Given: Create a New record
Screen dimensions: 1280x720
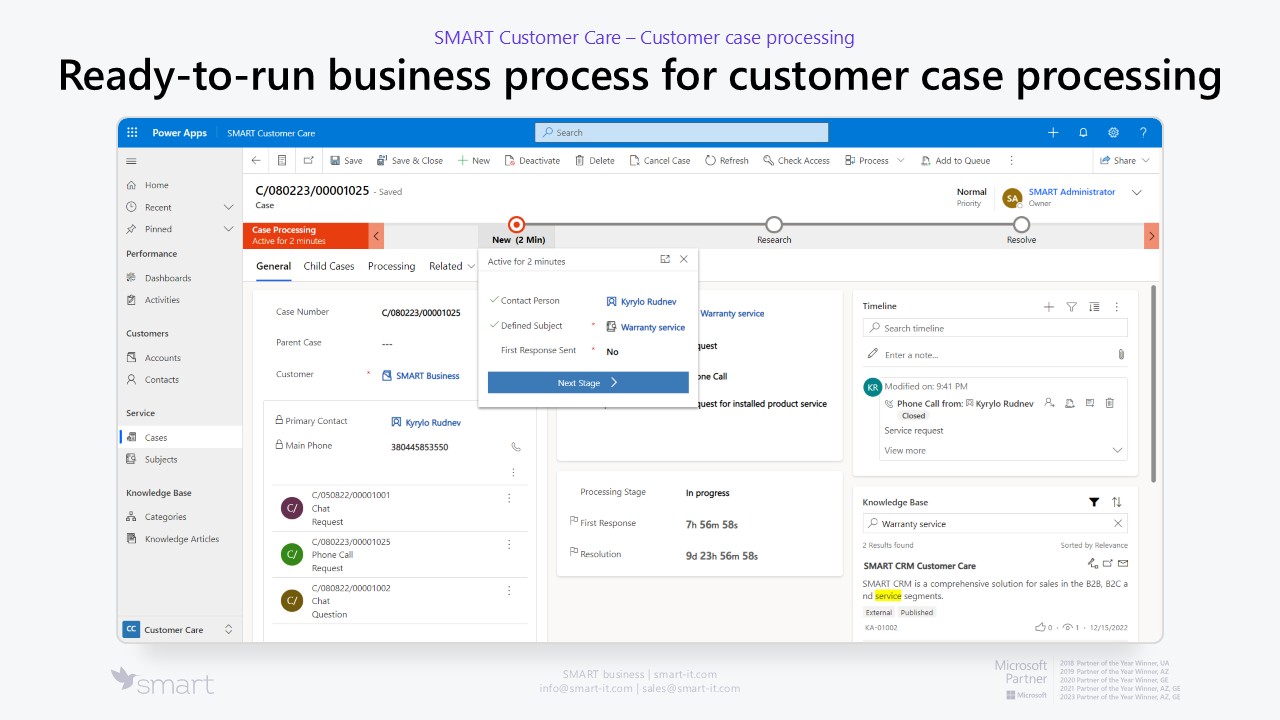Looking at the screenshot, I should pyautogui.click(x=474, y=160).
